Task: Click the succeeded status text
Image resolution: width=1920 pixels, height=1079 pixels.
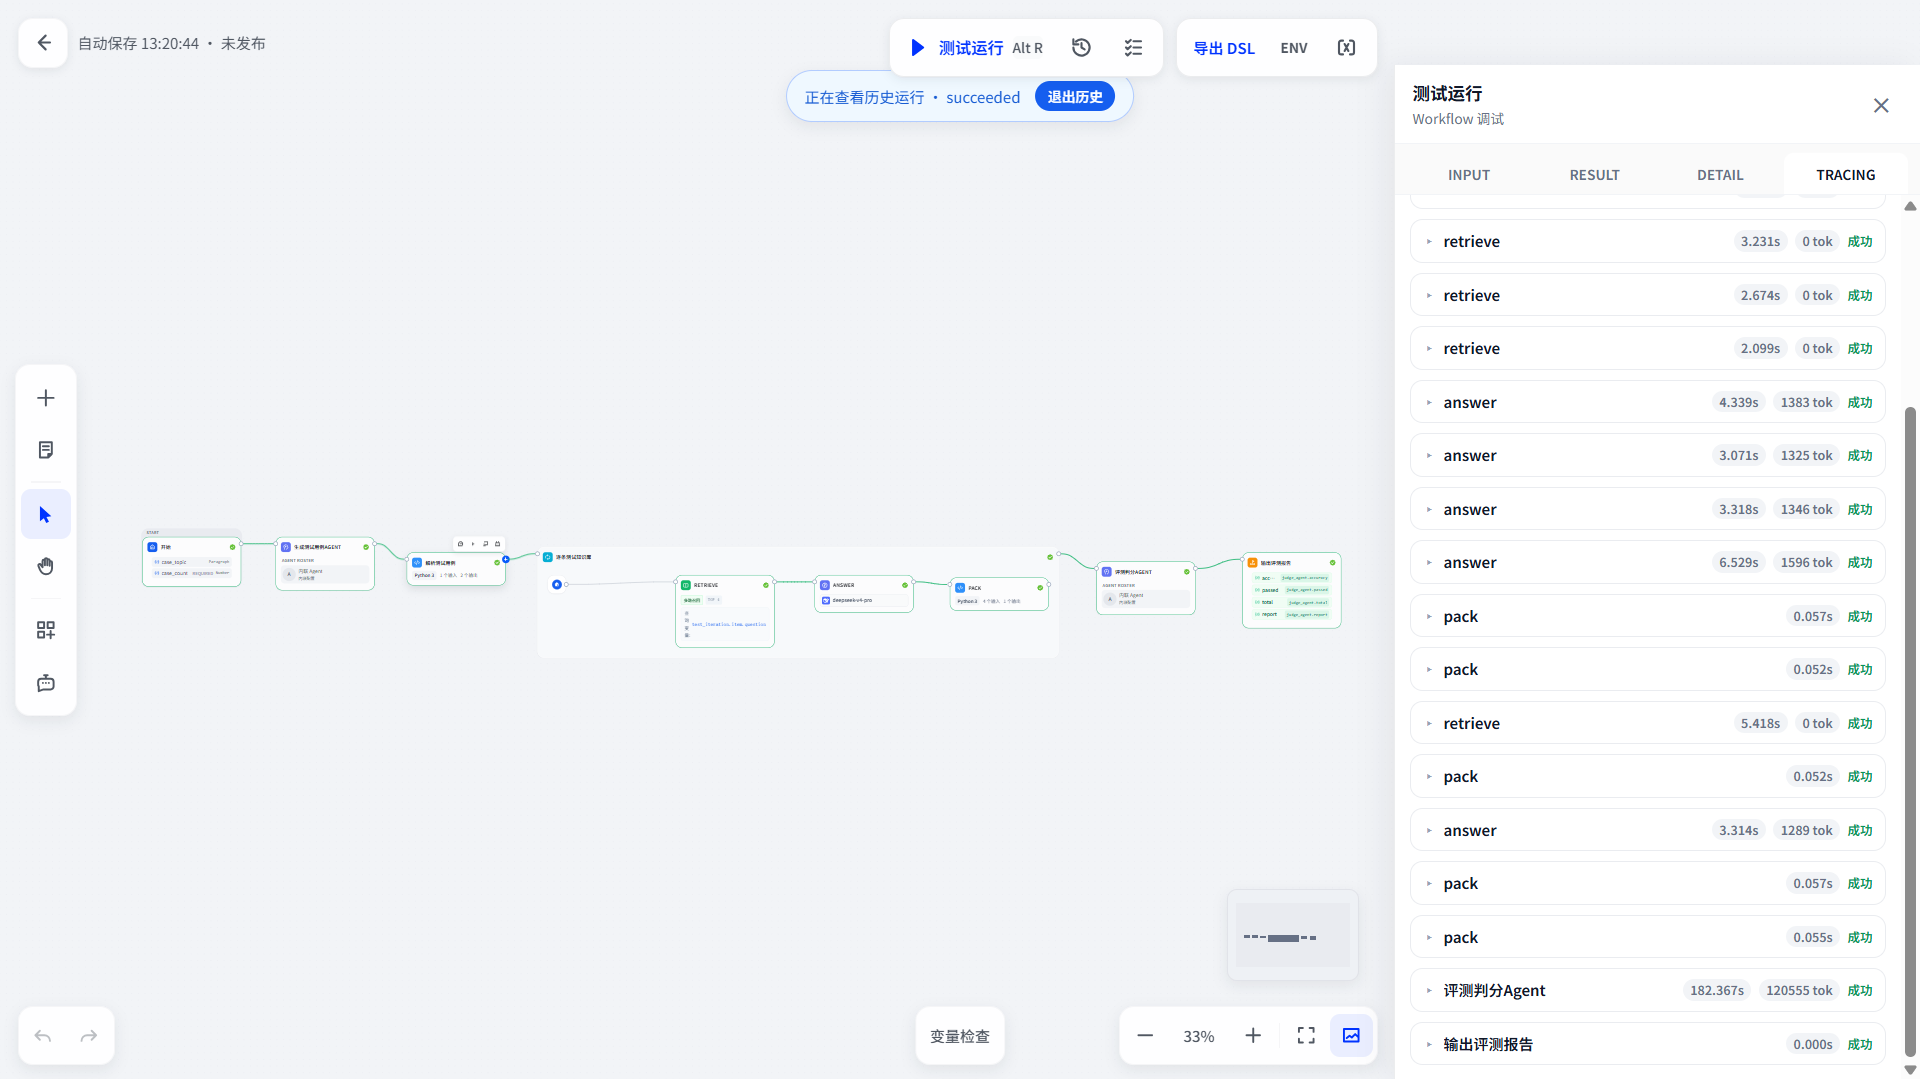Action: [983, 97]
